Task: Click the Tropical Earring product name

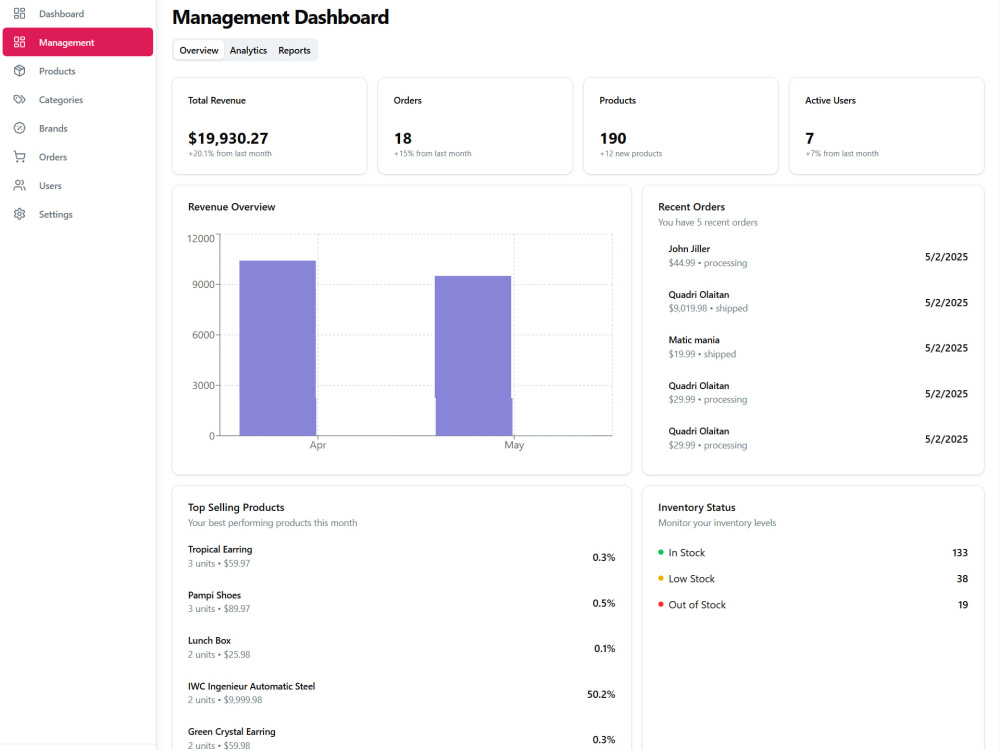Action: (x=220, y=549)
